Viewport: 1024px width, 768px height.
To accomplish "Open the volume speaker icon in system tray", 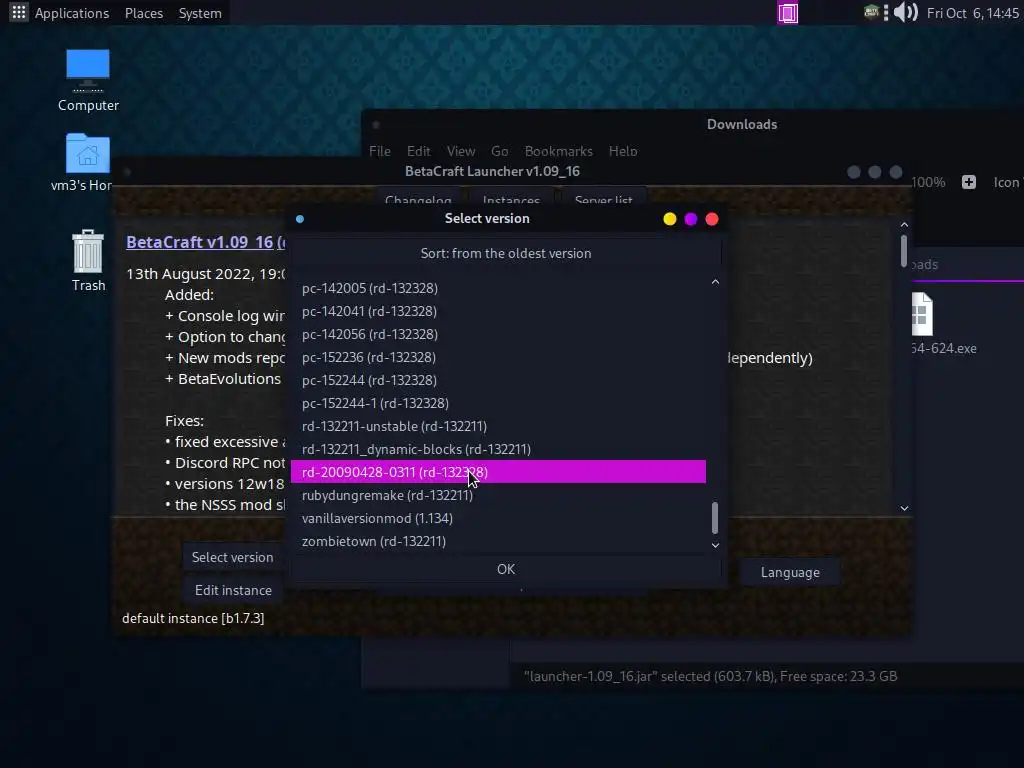I will point(905,12).
